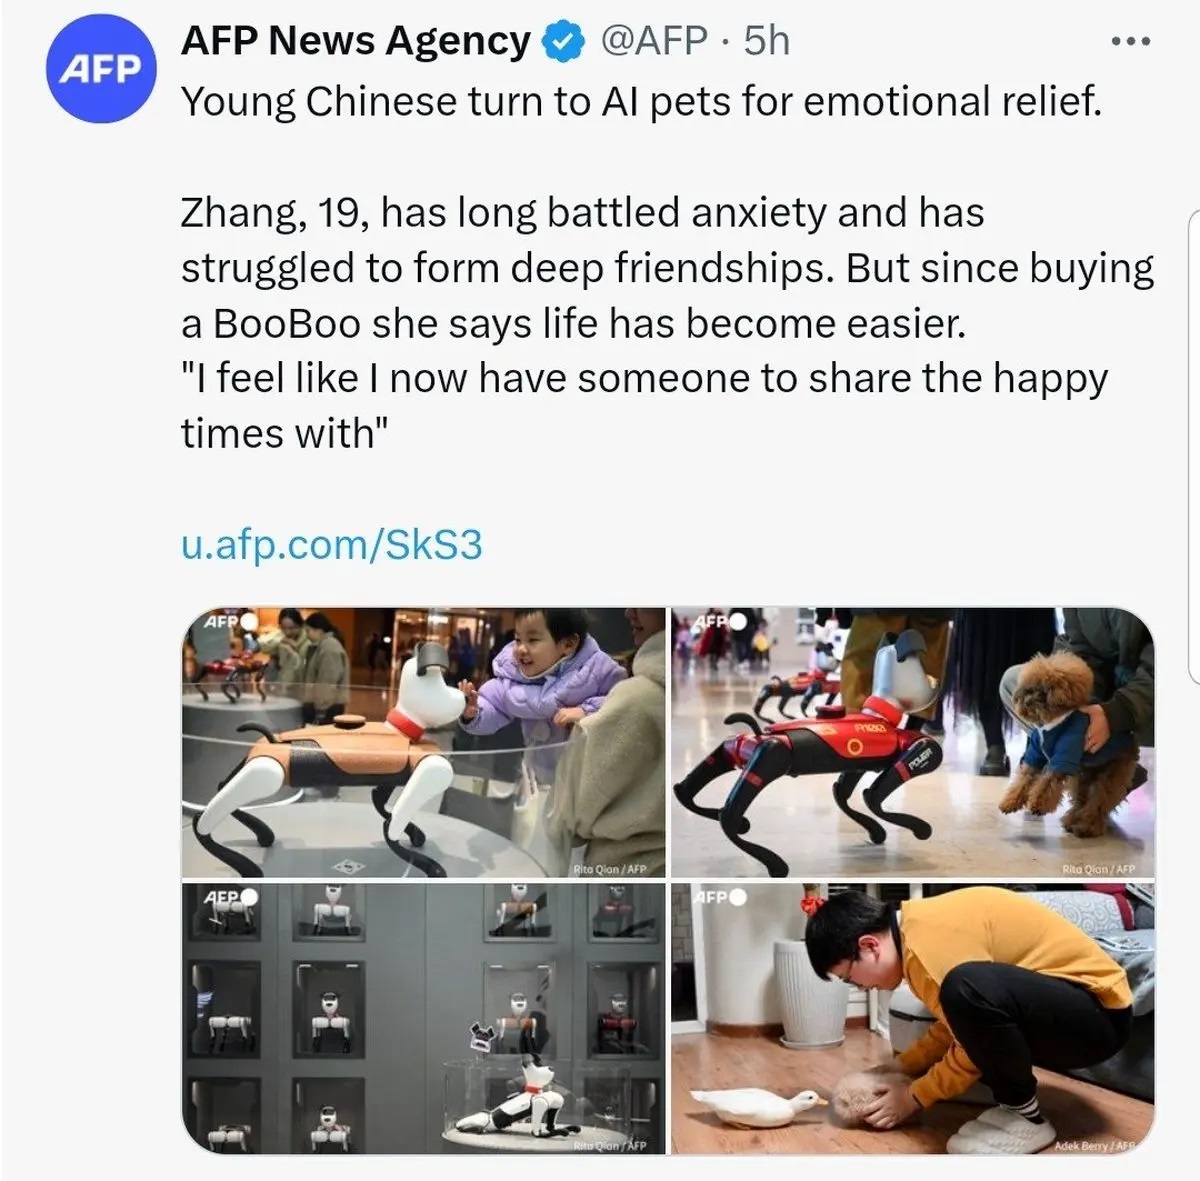Open AFP News Agency display name

[x=355, y=41]
